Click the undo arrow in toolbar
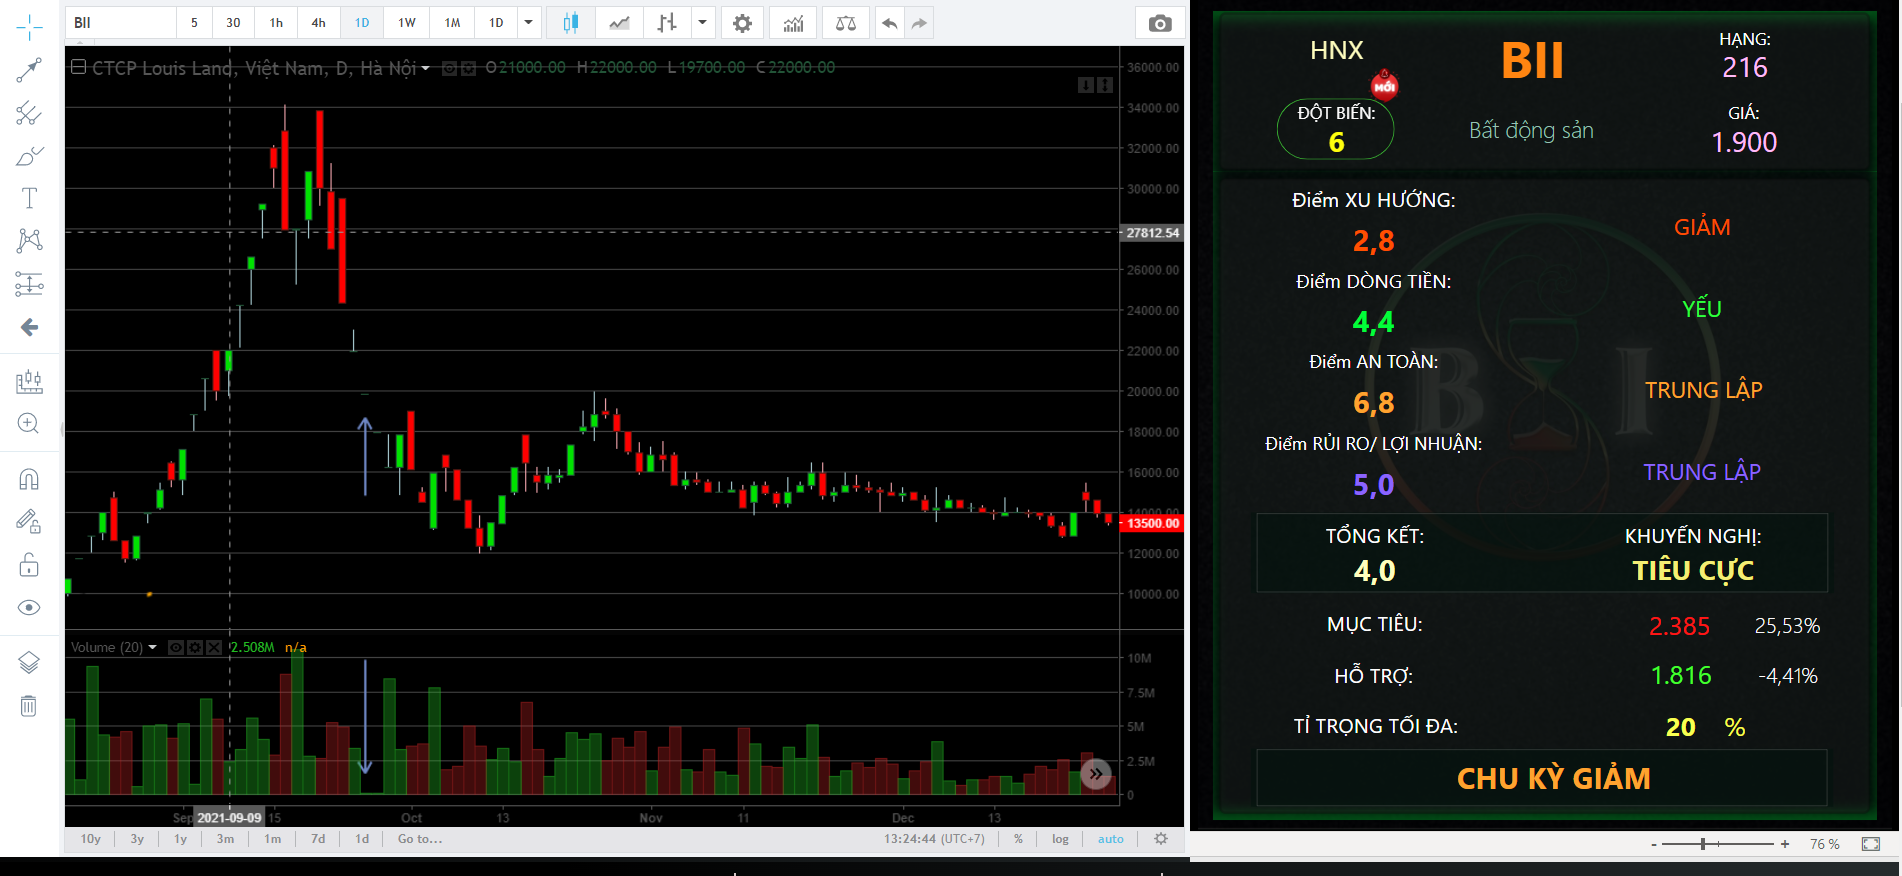Viewport: 1902px width, 876px height. coord(889,23)
